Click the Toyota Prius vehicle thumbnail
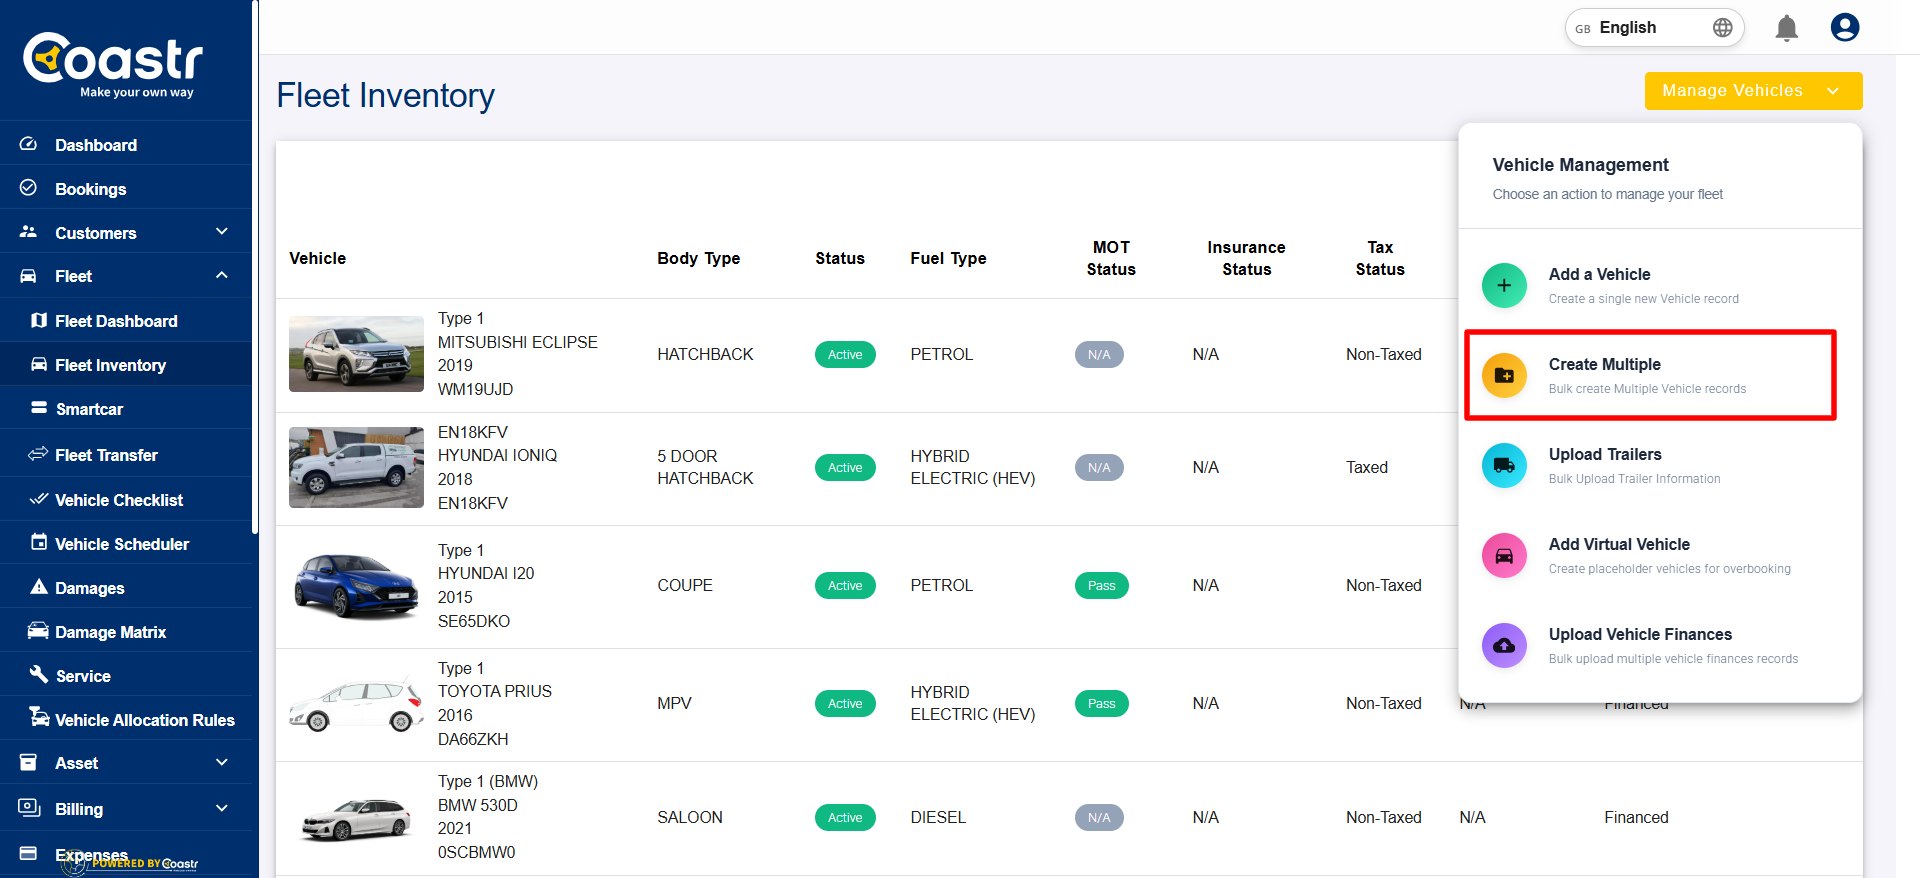The width and height of the screenshot is (1920, 878). (x=356, y=704)
